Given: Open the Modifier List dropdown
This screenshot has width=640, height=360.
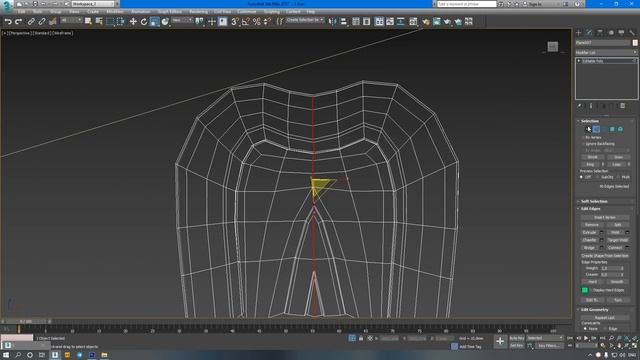Looking at the screenshot, I should [x=606, y=52].
